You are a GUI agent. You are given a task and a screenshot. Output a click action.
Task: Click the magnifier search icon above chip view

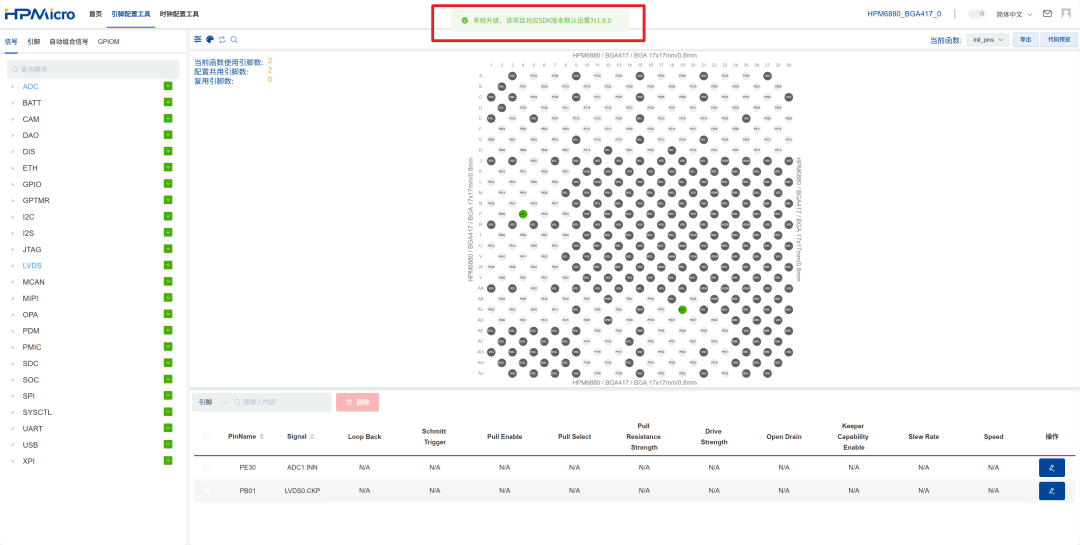(x=234, y=40)
